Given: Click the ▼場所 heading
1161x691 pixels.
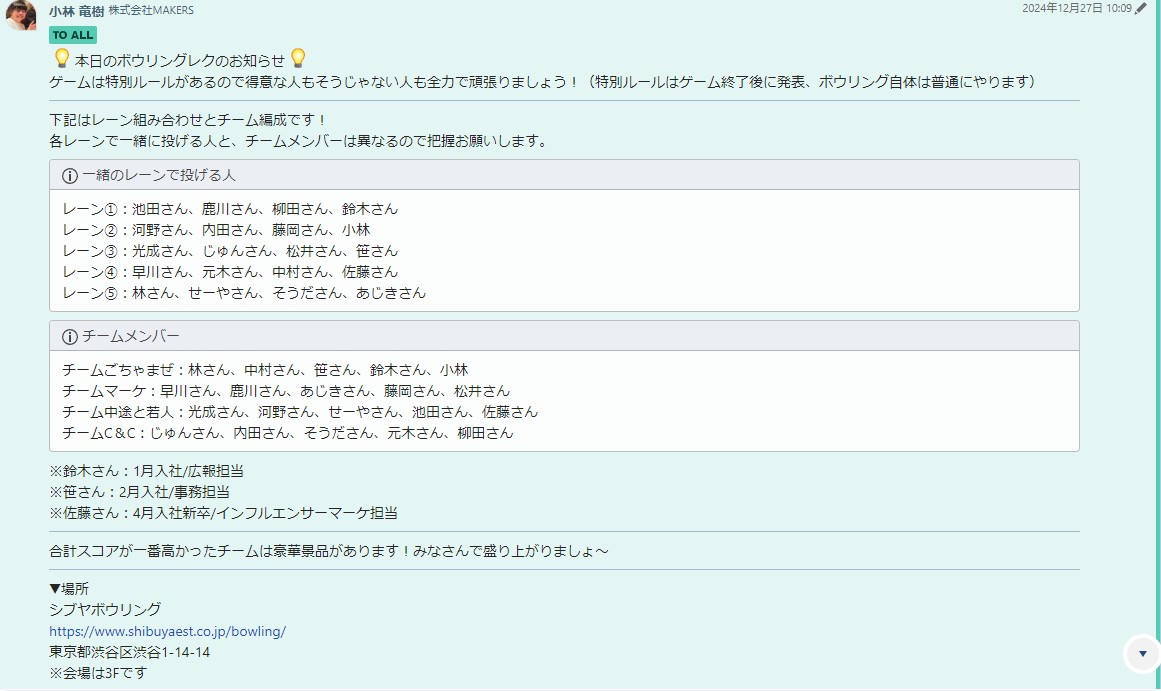Looking at the screenshot, I should 69,588.
